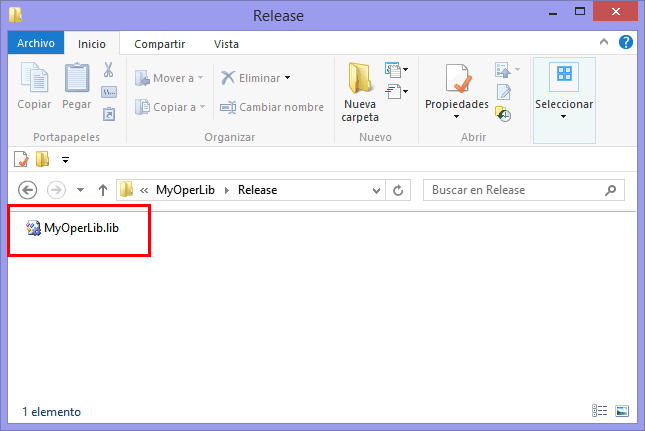This screenshot has height=431, width=645.
Task: Click the search magnifier icon
Action: (610, 190)
